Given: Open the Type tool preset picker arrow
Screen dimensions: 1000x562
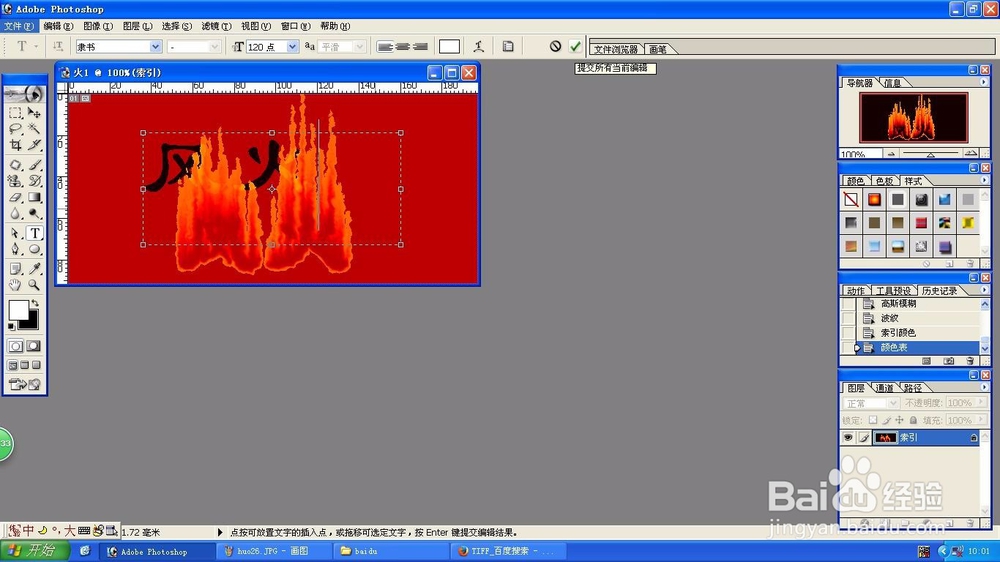Looking at the screenshot, I should tap(36, 47).
